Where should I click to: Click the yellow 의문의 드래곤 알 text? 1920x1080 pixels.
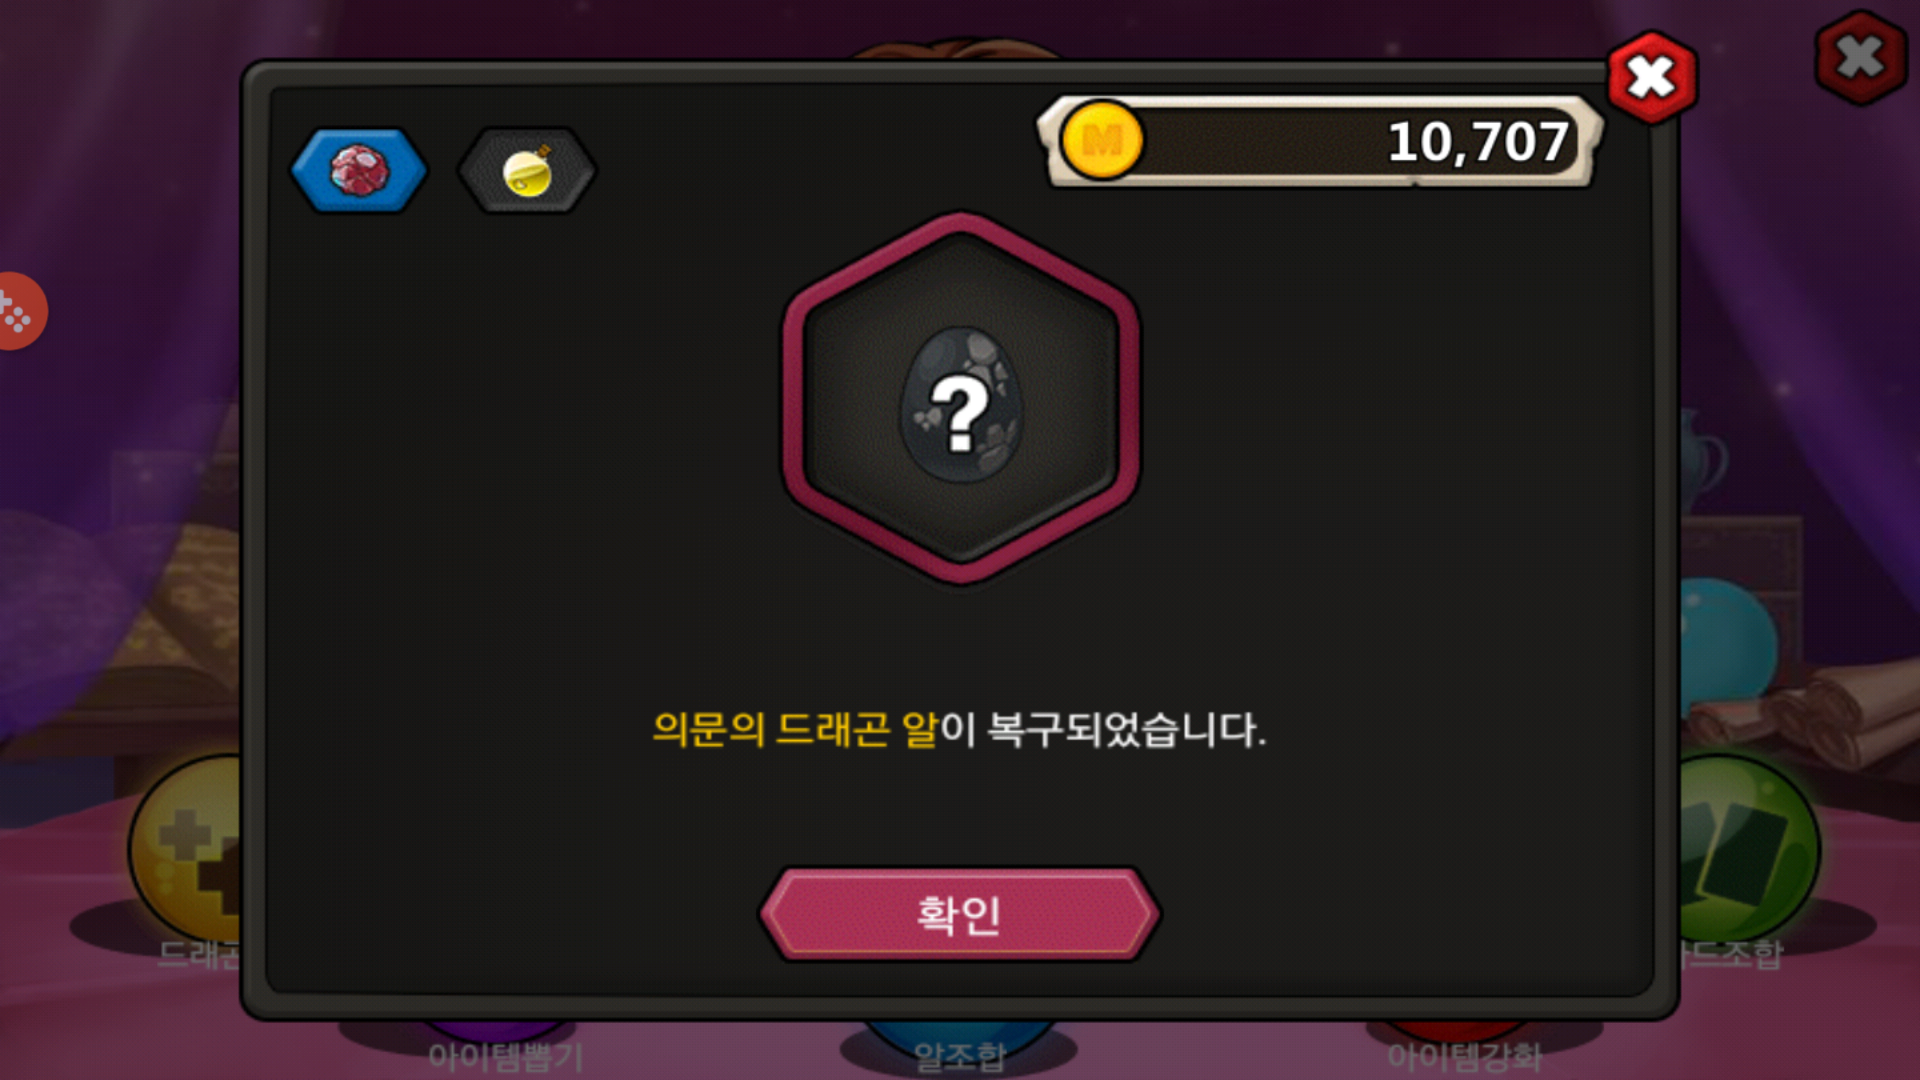tap(795, 729)
